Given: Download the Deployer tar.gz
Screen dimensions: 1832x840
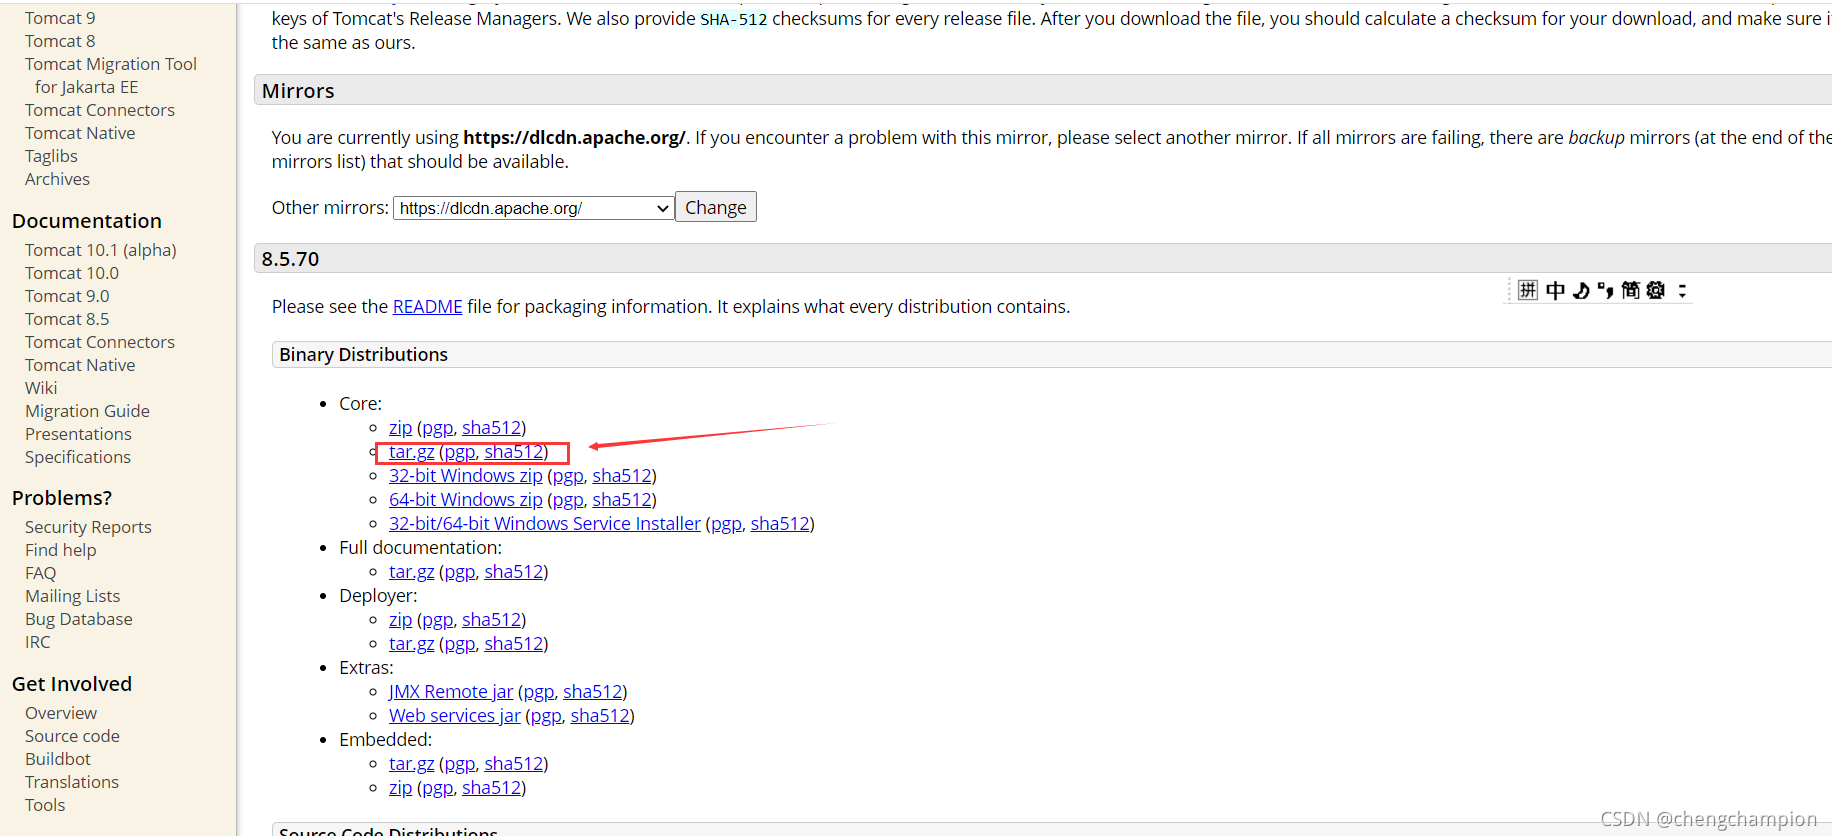Looking at the screenshot, I should pyautogui.click(x=412, y=644).
